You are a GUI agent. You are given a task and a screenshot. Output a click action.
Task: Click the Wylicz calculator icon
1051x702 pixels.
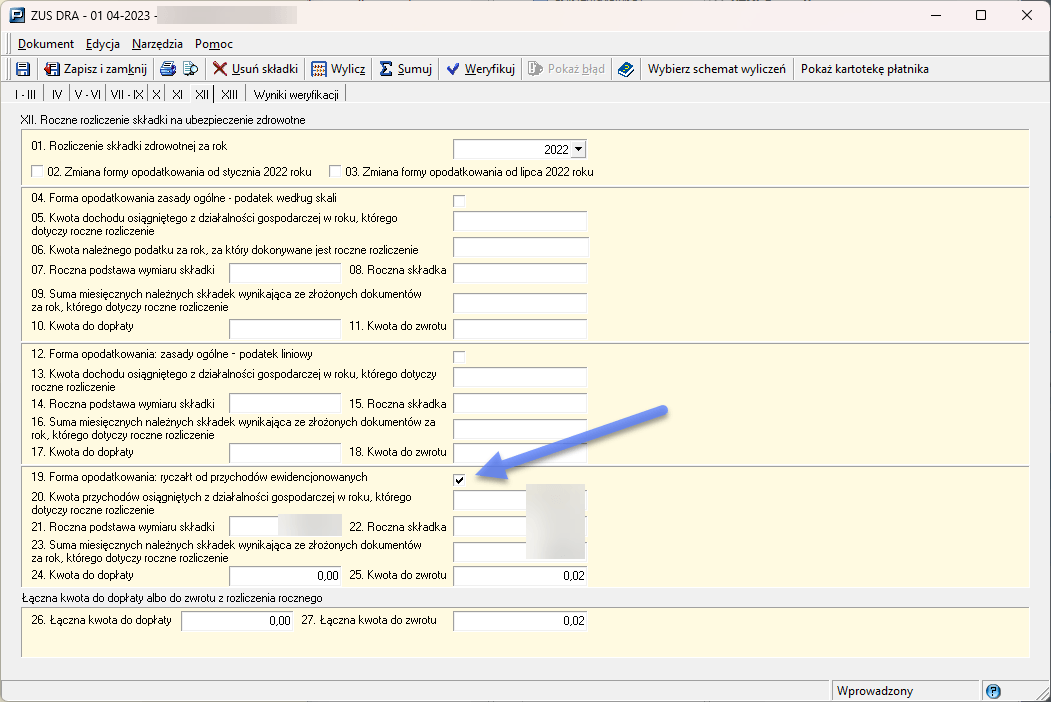(319, 69)
